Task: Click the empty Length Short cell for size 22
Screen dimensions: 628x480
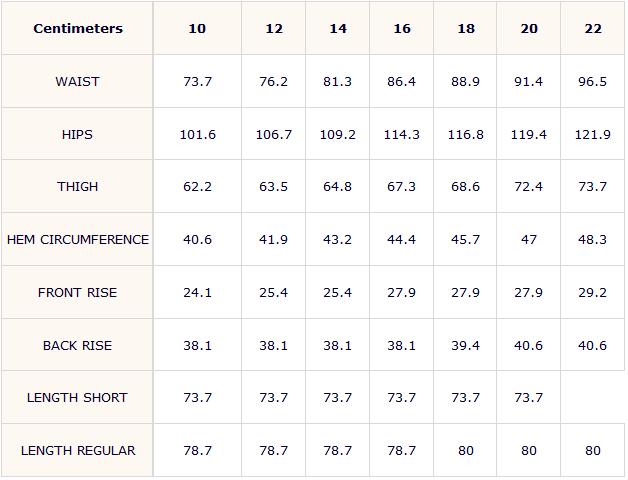Action: point(593,397)
